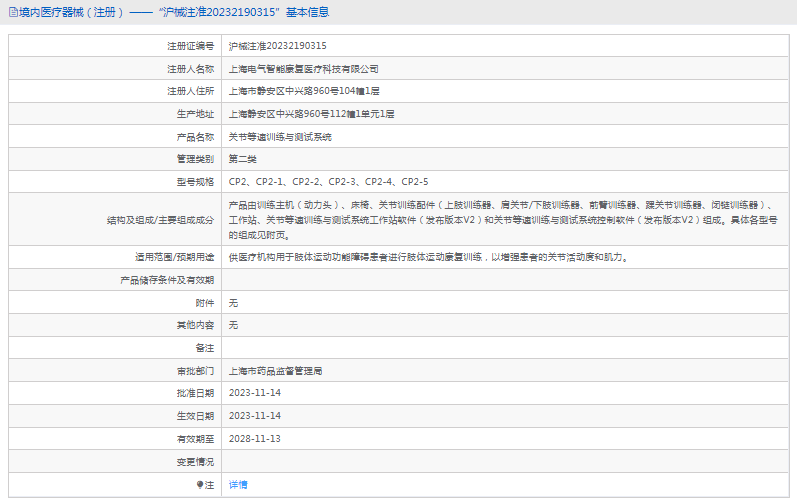Select approving authority 上海市药品监督管理局
The image size is (797, 503).
pos(275,371)
